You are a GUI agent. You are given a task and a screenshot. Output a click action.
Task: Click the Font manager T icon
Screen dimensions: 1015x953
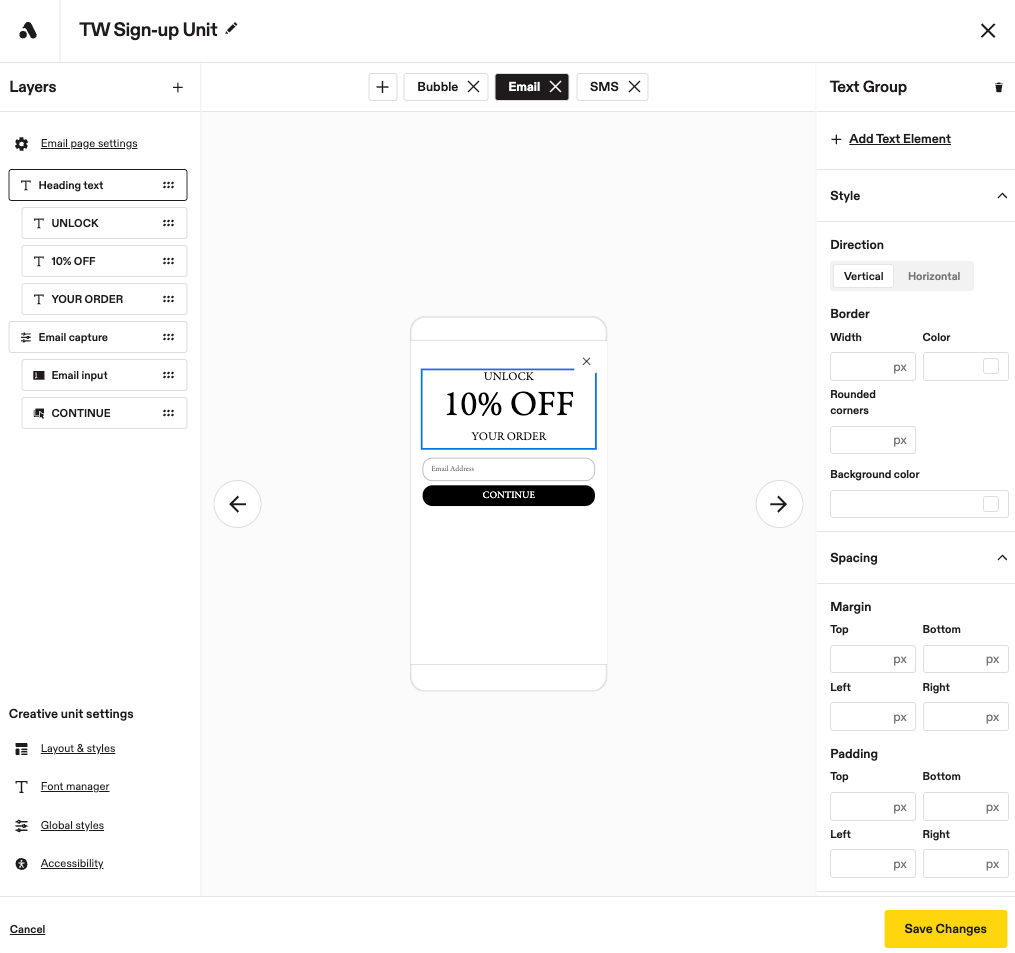(21, 787)
